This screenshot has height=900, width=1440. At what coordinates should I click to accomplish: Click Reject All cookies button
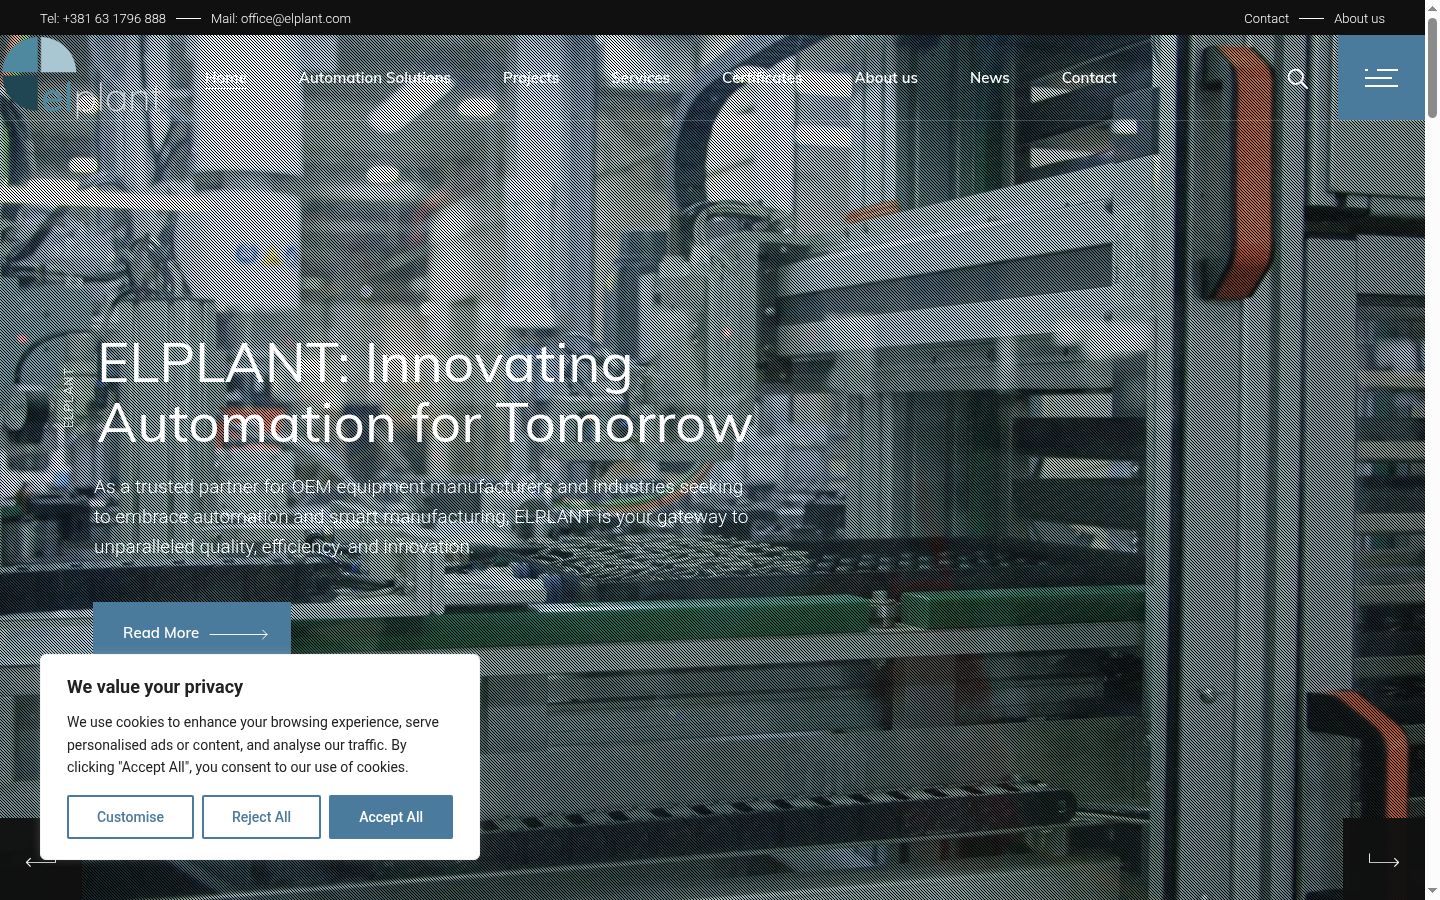coord(261,817)
